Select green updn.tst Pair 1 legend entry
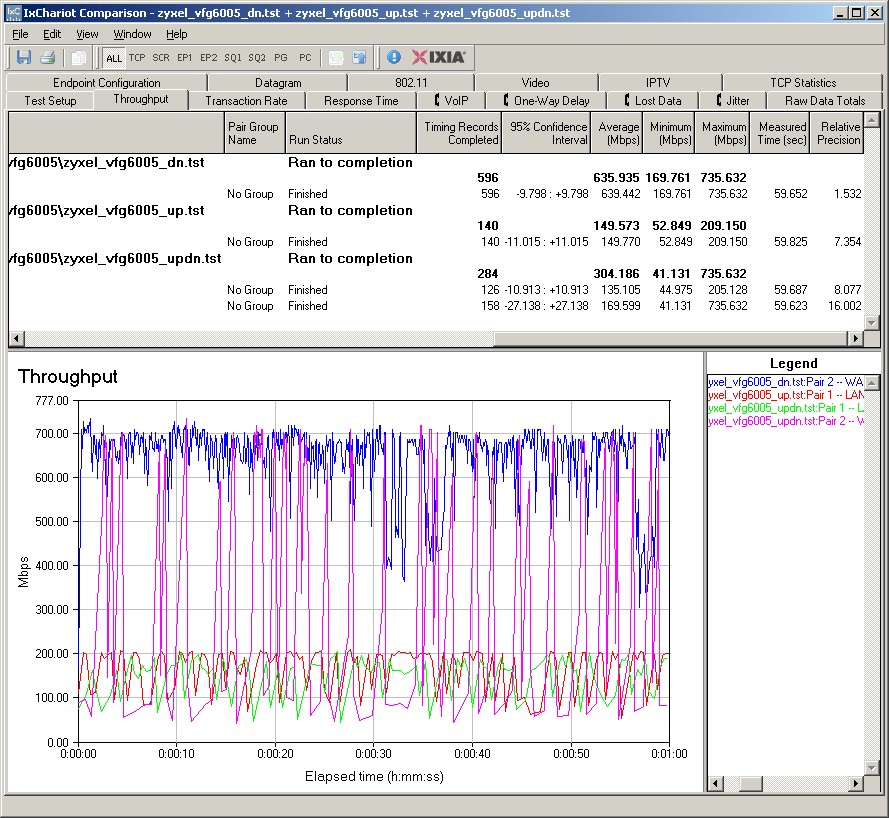889x818 pixels. 786,408
